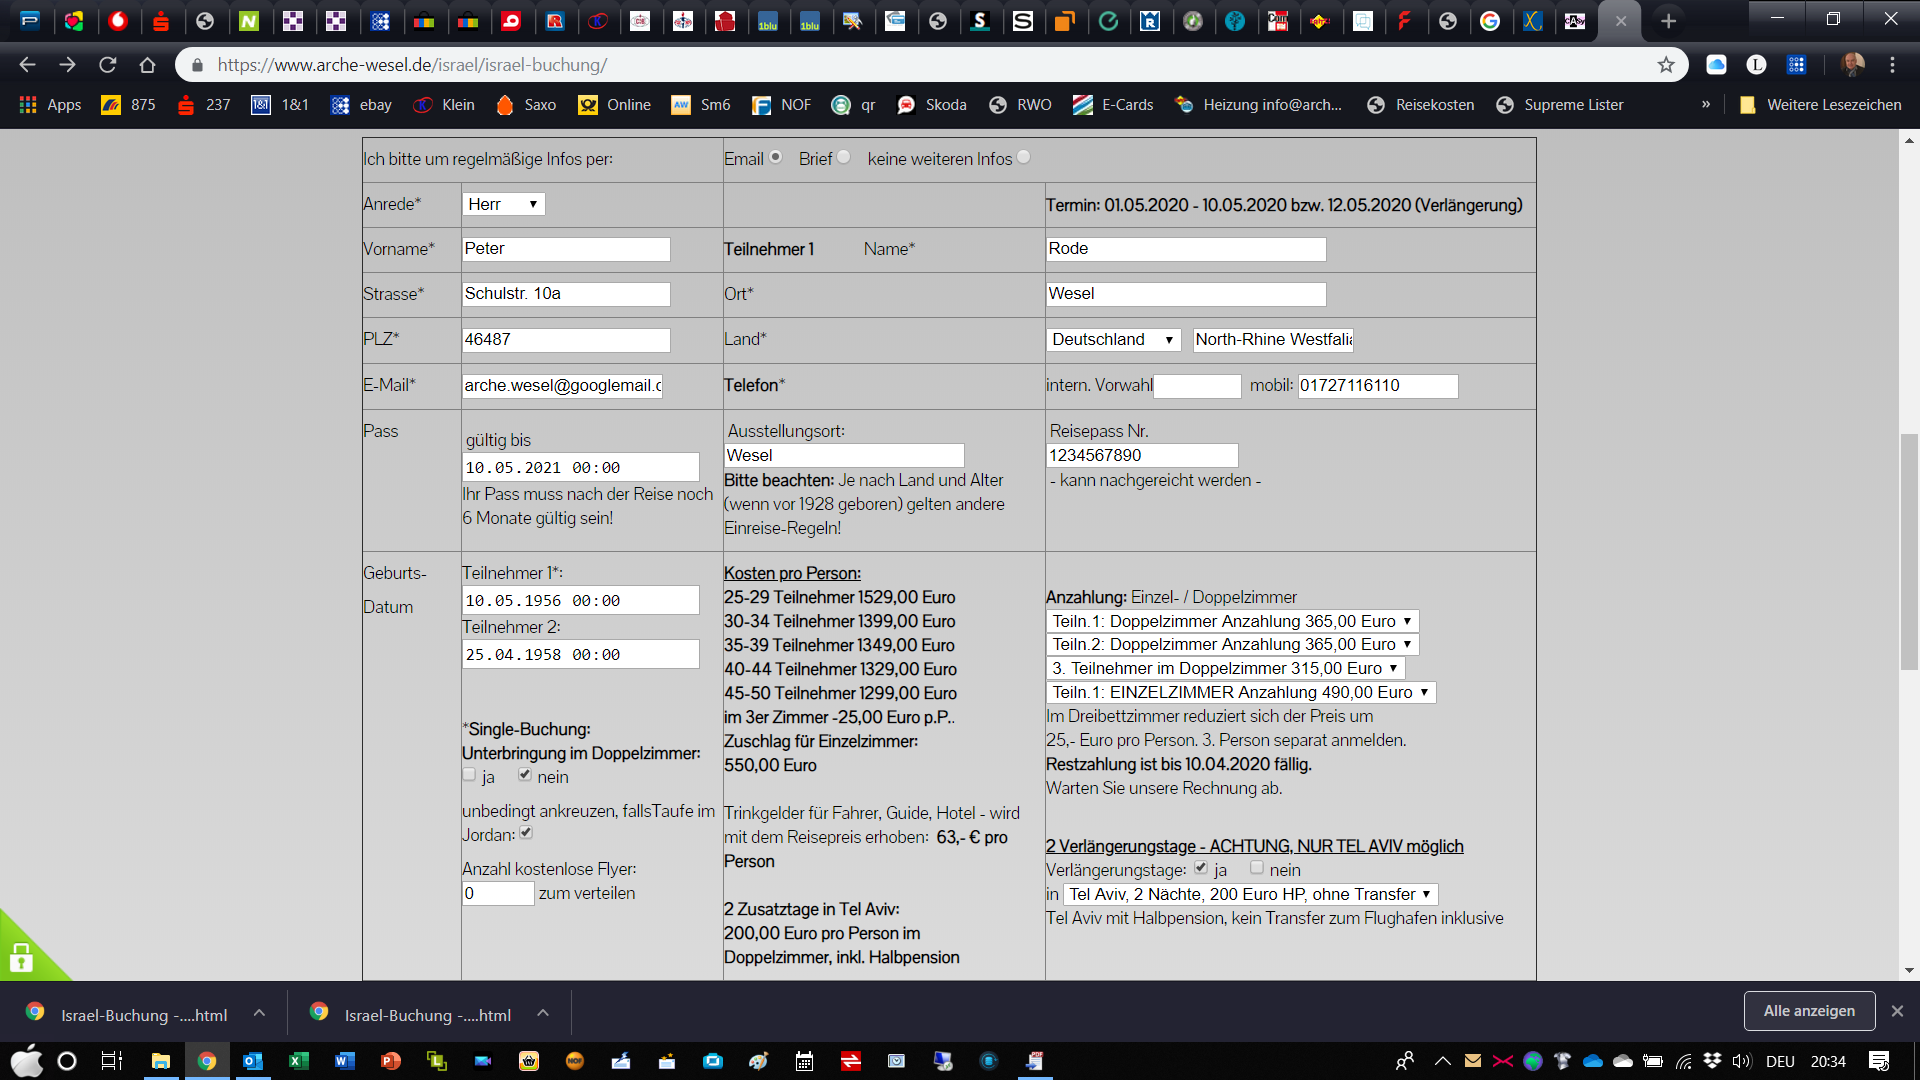Open Excel from the taskbar
The width and height of the screenshot is (1920, 1080).
[x=298, y=1061]
